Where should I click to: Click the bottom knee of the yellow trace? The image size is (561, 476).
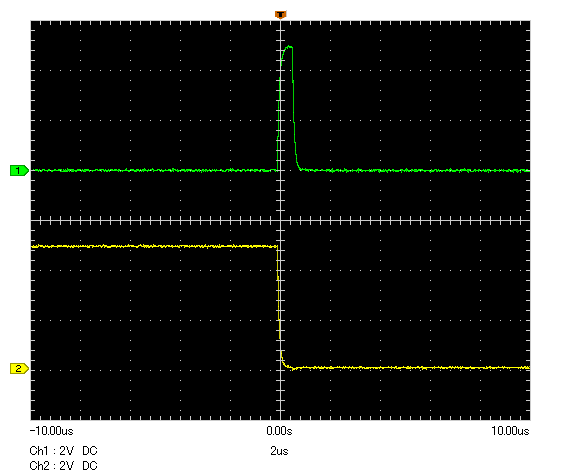286,365
